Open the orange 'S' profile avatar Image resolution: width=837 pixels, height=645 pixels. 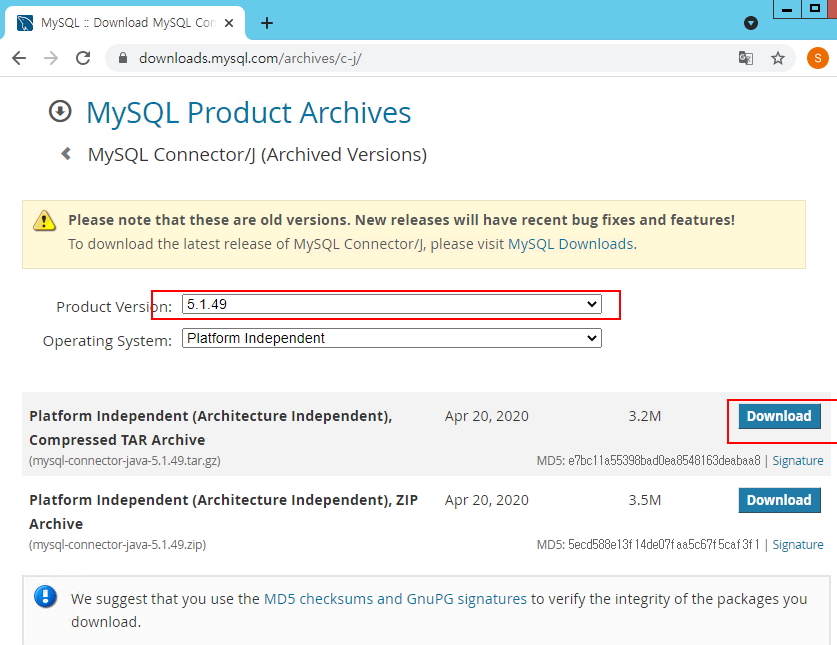point(817,58)
